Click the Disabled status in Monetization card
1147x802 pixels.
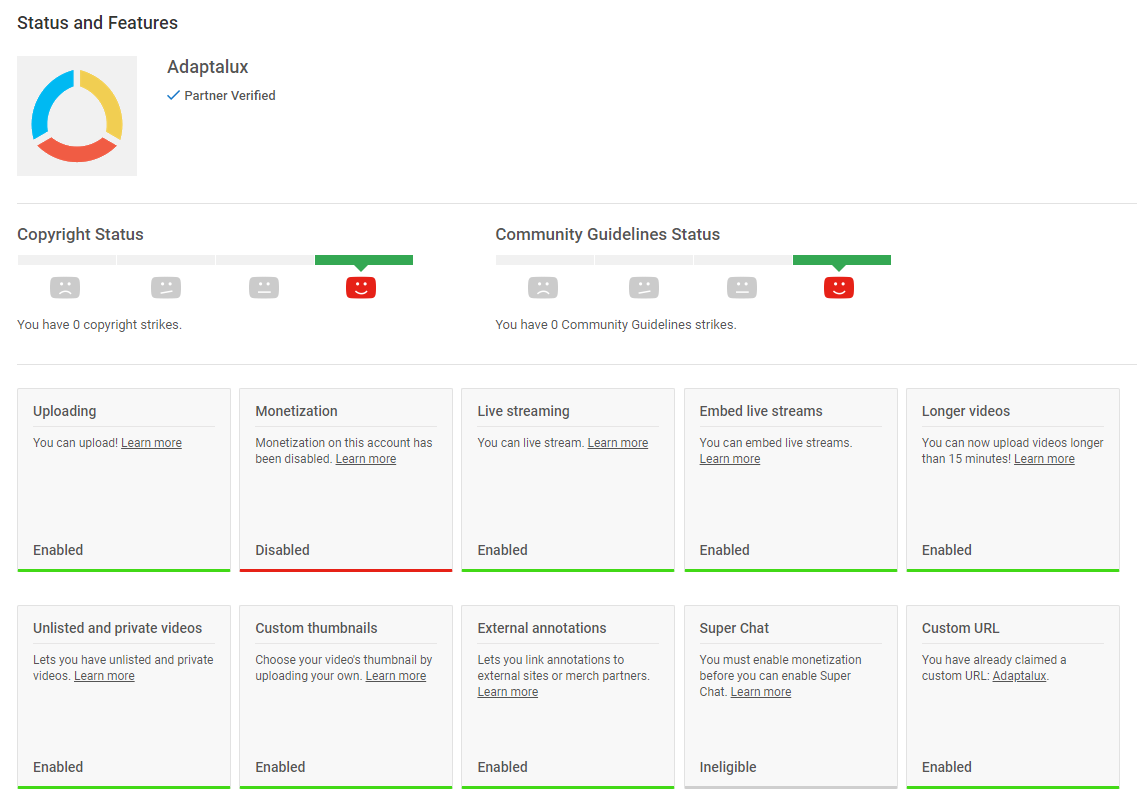click(x=282, y=550)
